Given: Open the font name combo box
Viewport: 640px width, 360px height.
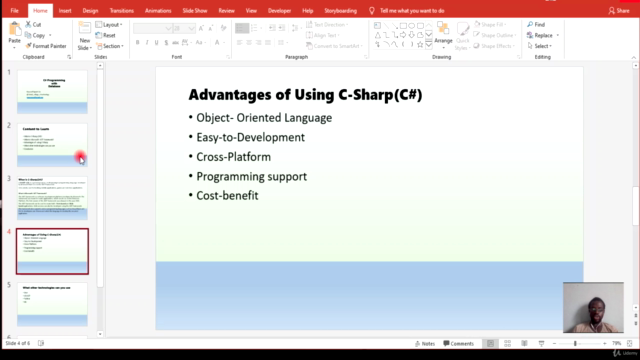Looking at the screenshot, I should [x=152, y=28].
